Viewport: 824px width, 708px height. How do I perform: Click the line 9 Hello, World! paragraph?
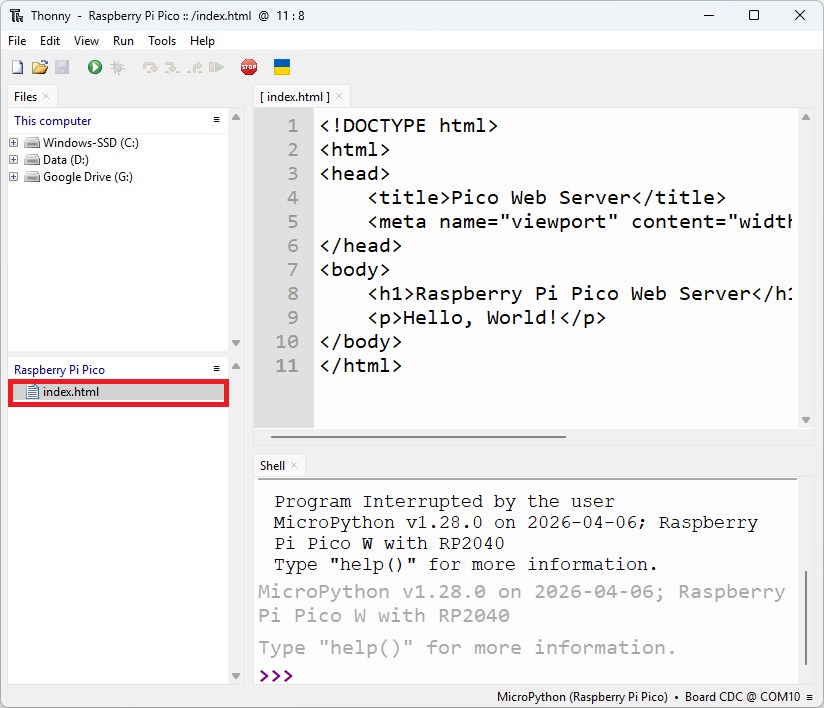(x=487, y=317)
